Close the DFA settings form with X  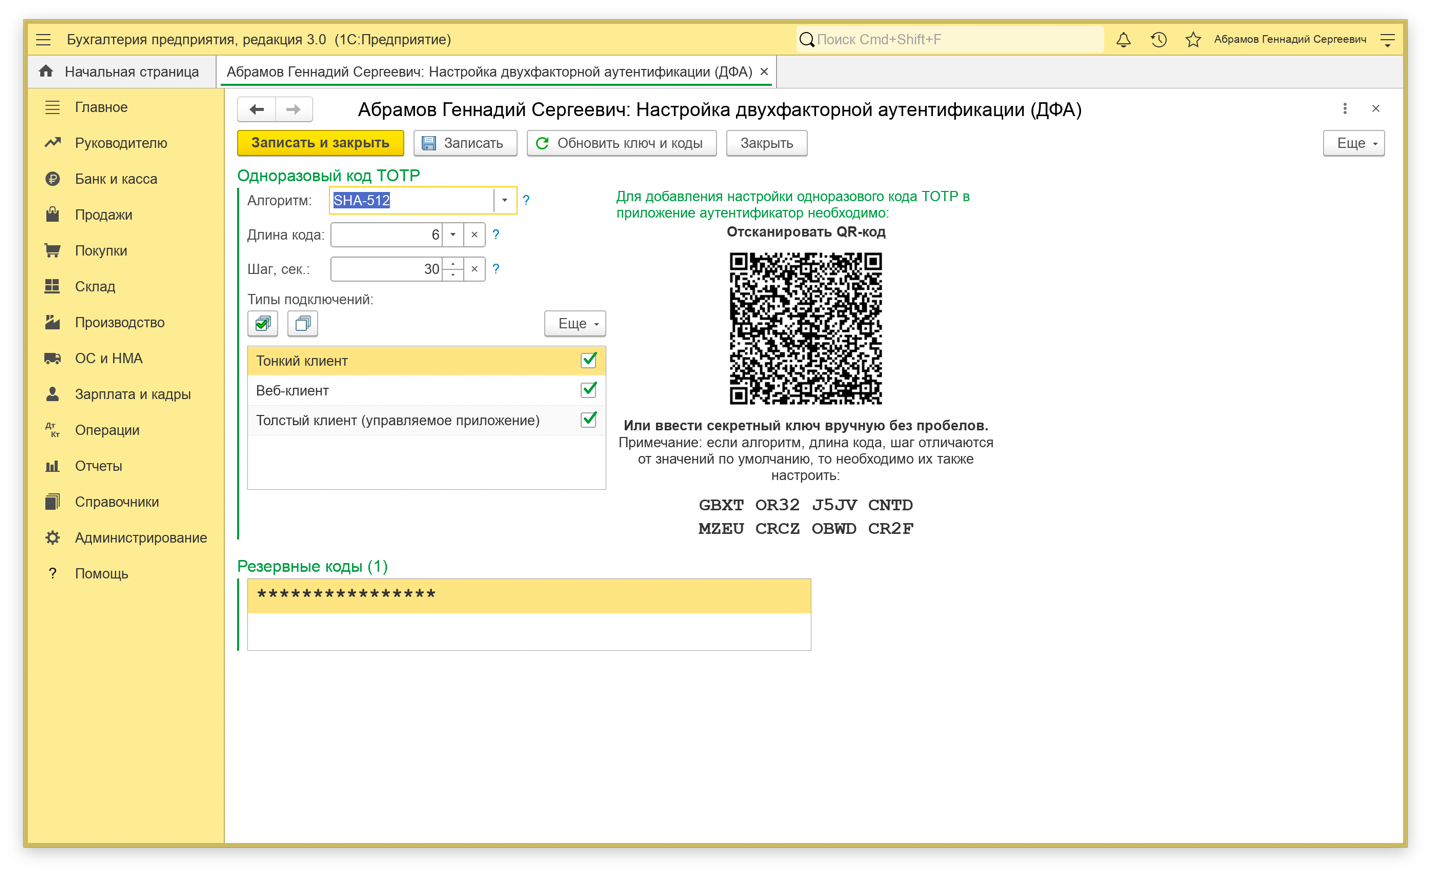1376,109
